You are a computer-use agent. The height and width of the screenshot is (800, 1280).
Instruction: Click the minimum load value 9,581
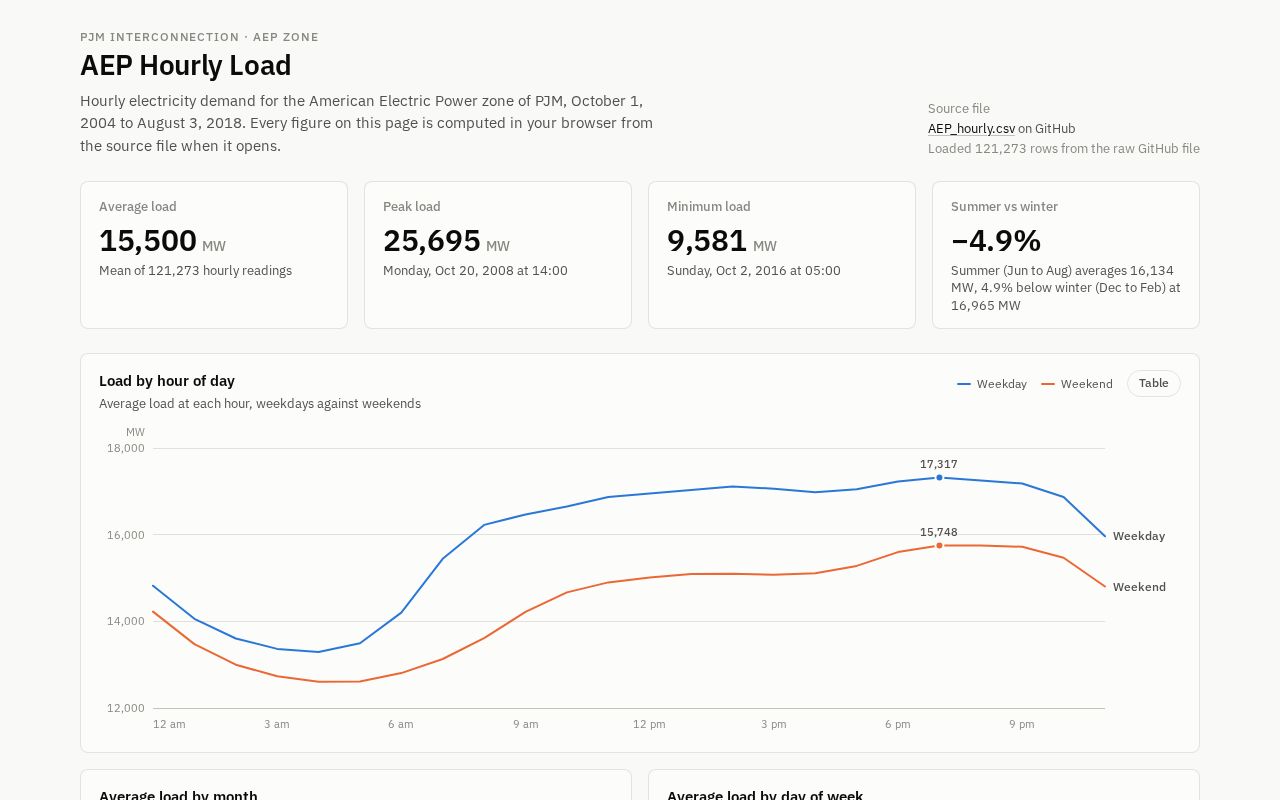(x=707, y=241)
